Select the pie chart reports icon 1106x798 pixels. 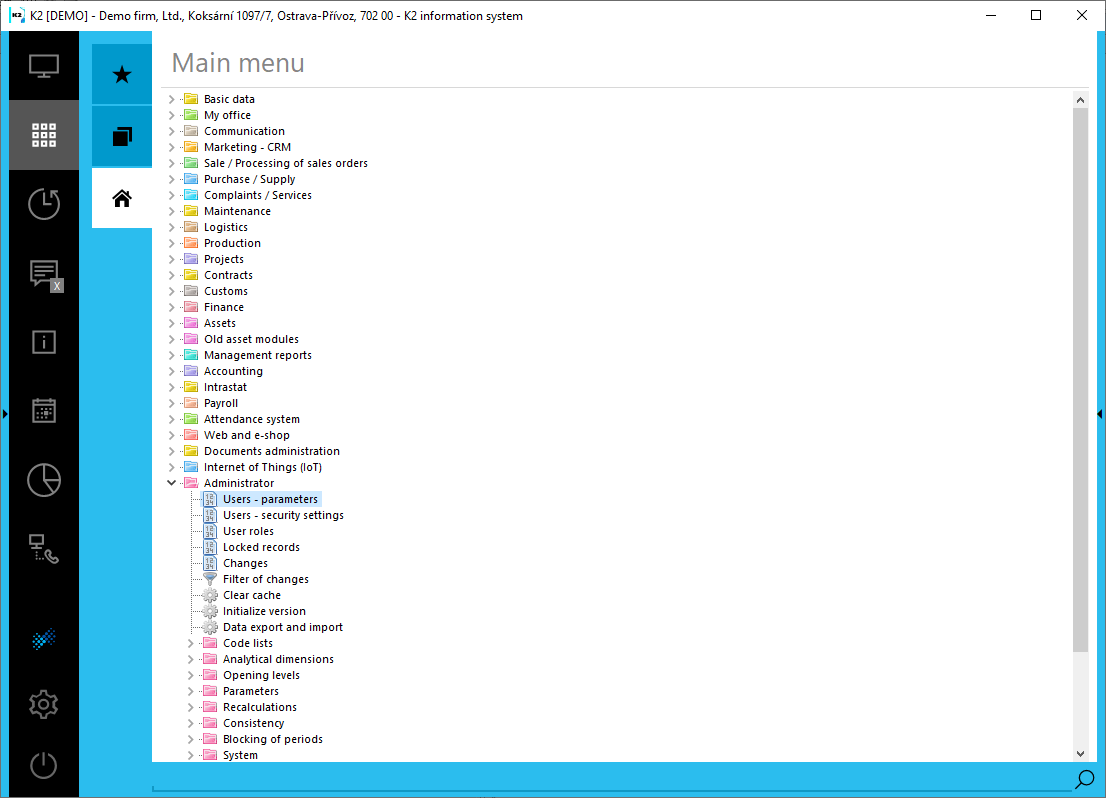[44, 480]
